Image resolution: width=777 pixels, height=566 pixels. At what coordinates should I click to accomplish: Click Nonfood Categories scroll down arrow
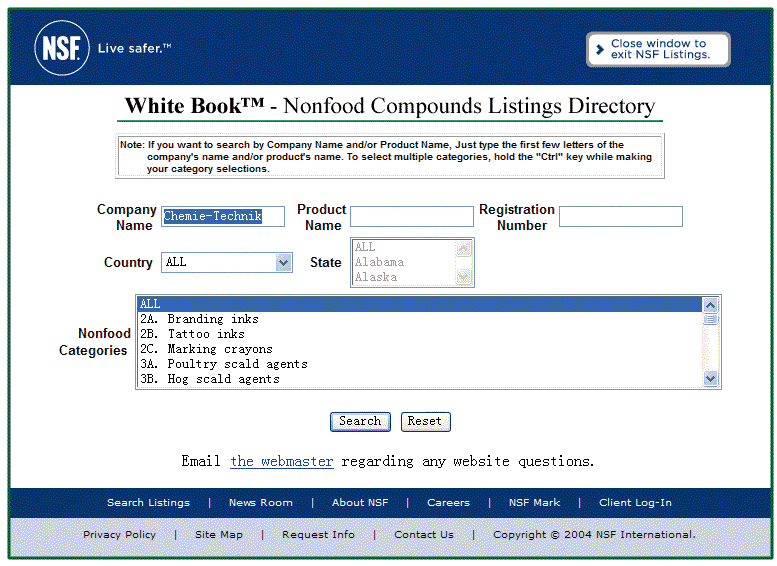tap(711, 379)
